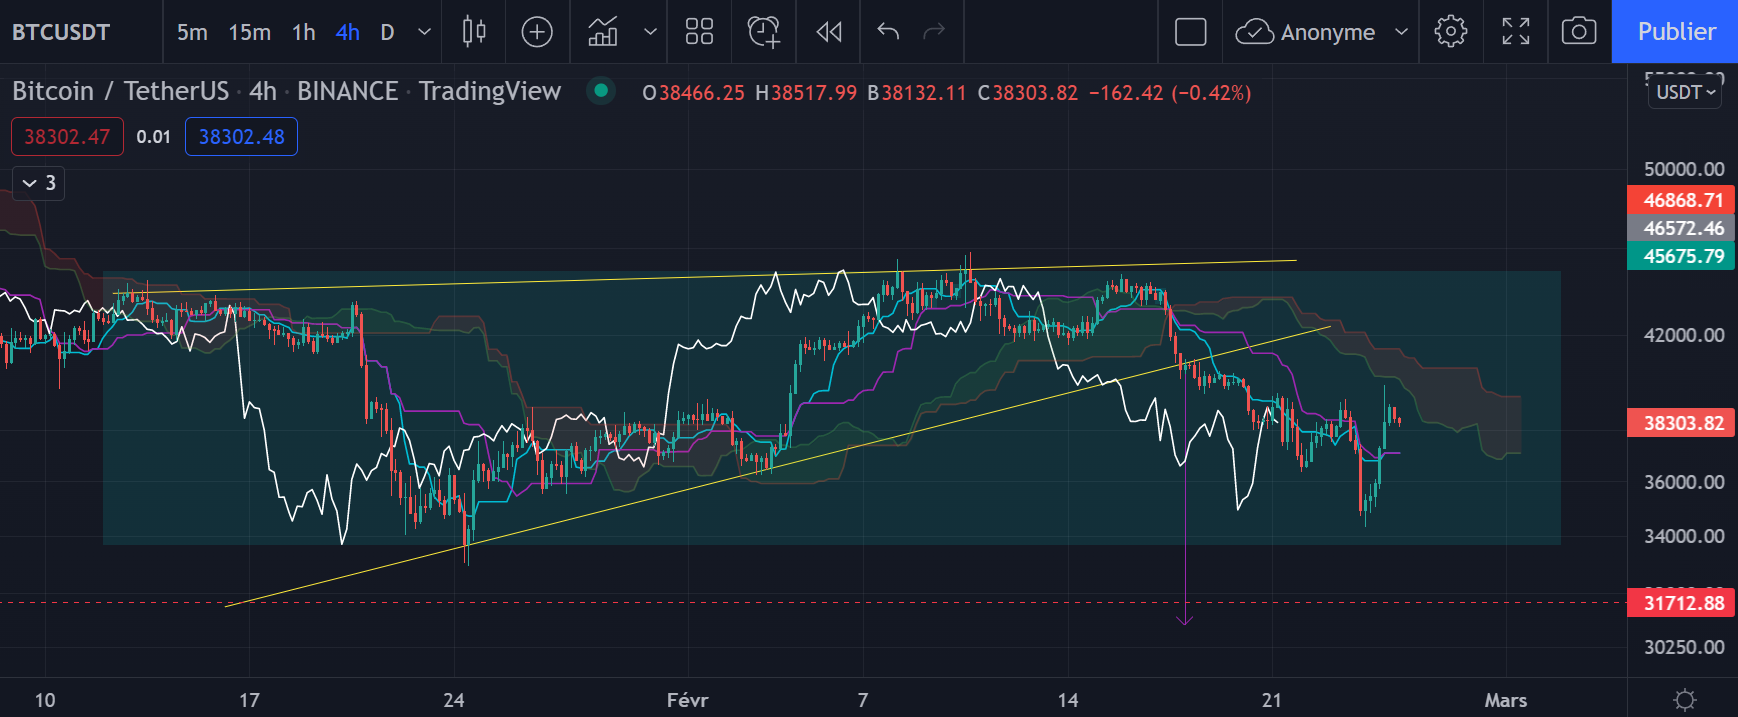Open the candlestick chart style selector

474,32
